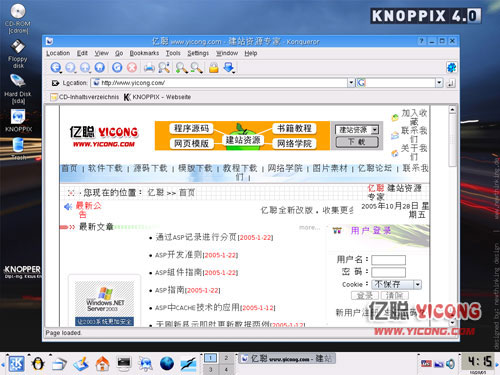Click the 登录 login button
Viewport: 500px width, 375px height.
pos(365,295)
